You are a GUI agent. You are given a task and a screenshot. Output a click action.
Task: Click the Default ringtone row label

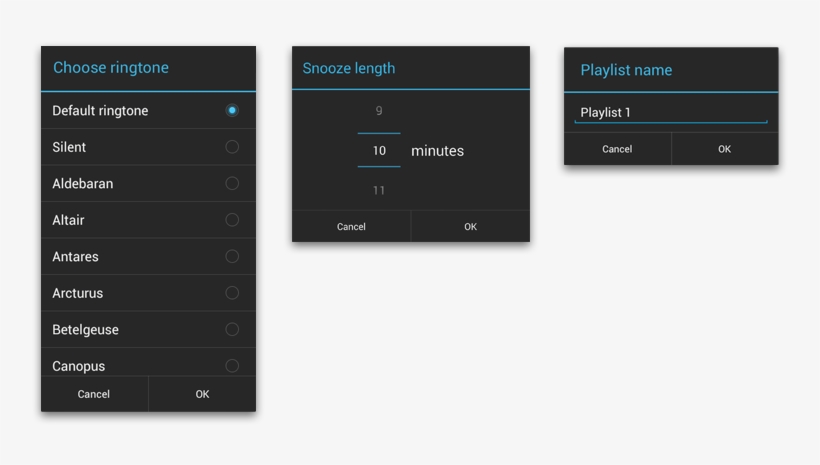tap(100, 111)
